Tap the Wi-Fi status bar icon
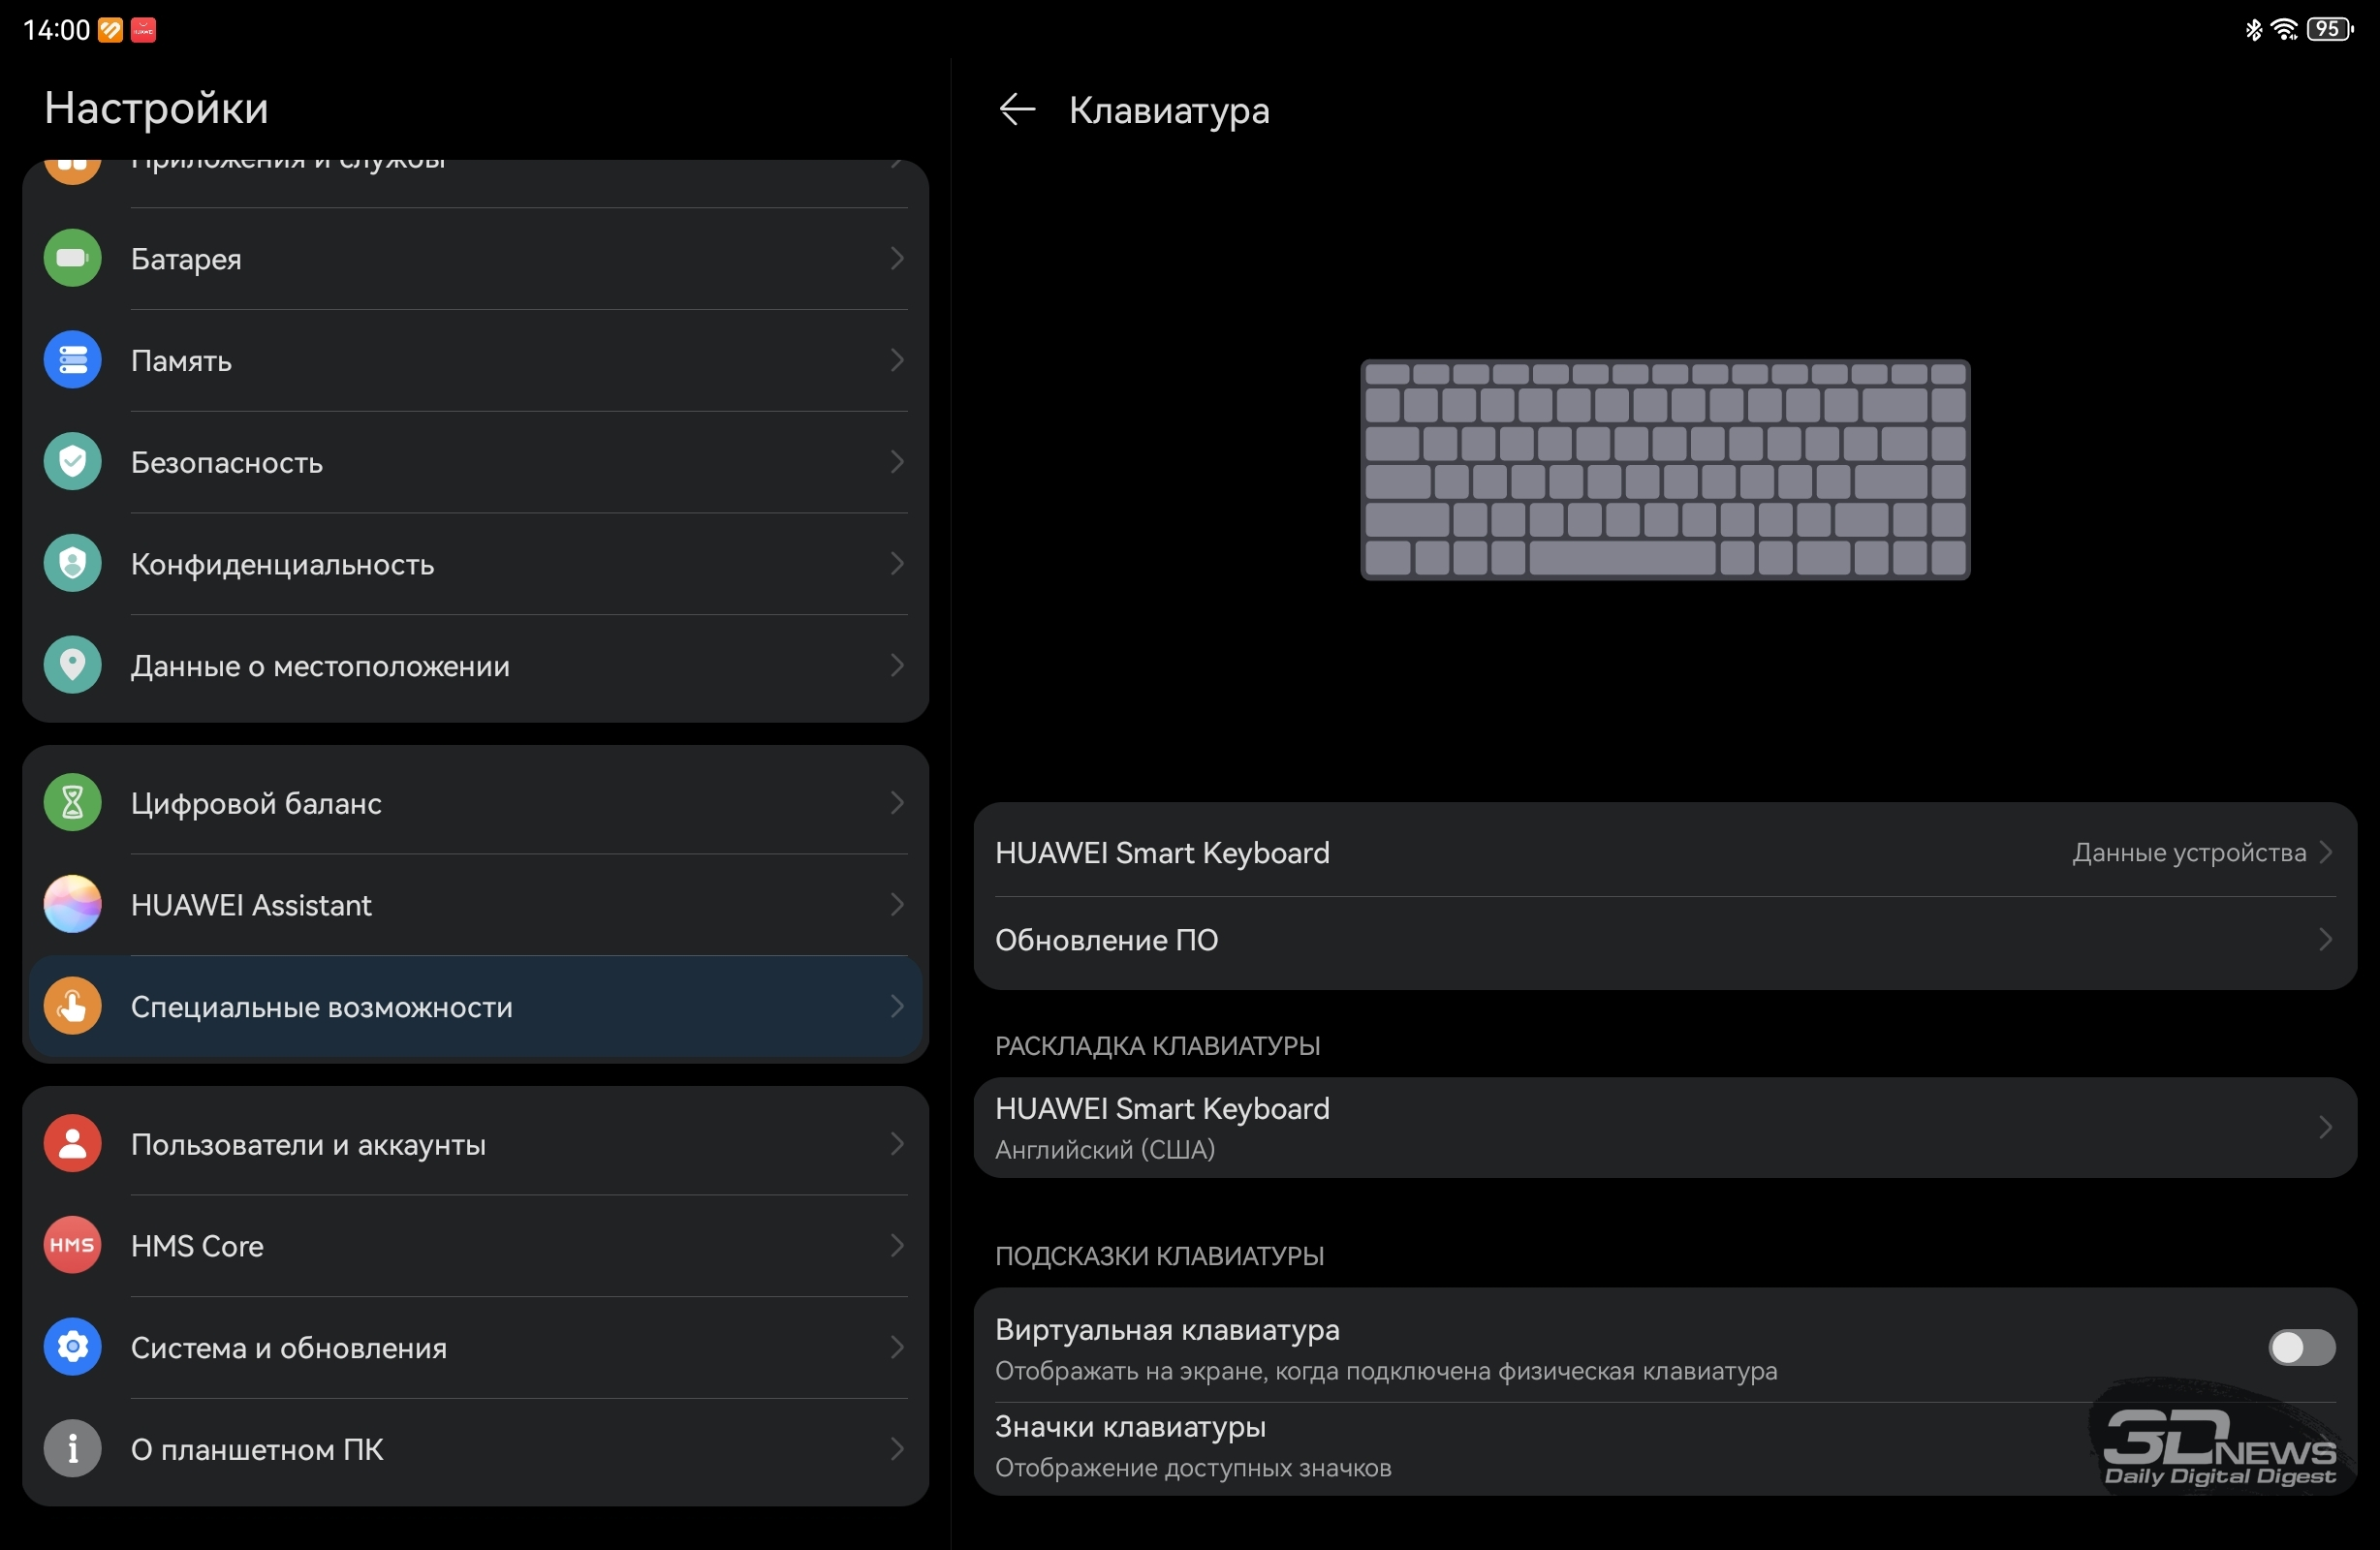The width and height of the screenshot is (2380, 1550). (x=2284, y=29)
